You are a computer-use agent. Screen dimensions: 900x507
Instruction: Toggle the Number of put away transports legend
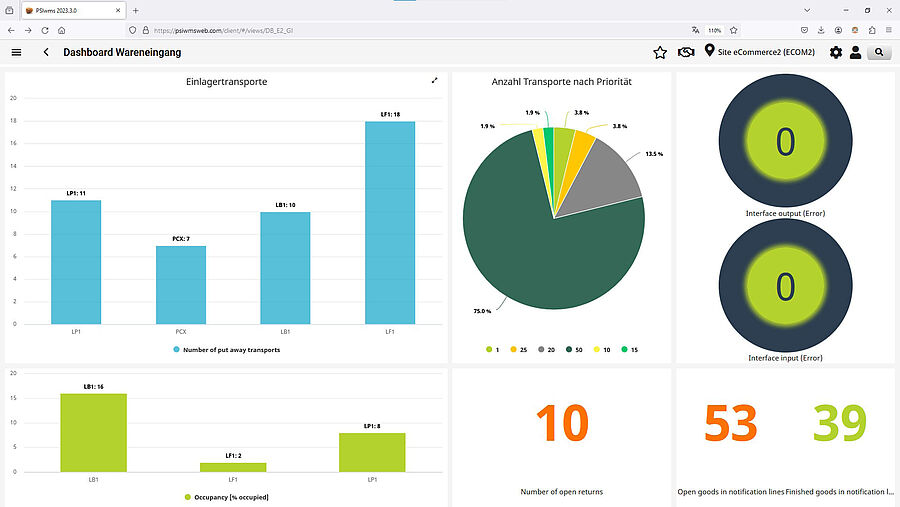pos(226,349)
